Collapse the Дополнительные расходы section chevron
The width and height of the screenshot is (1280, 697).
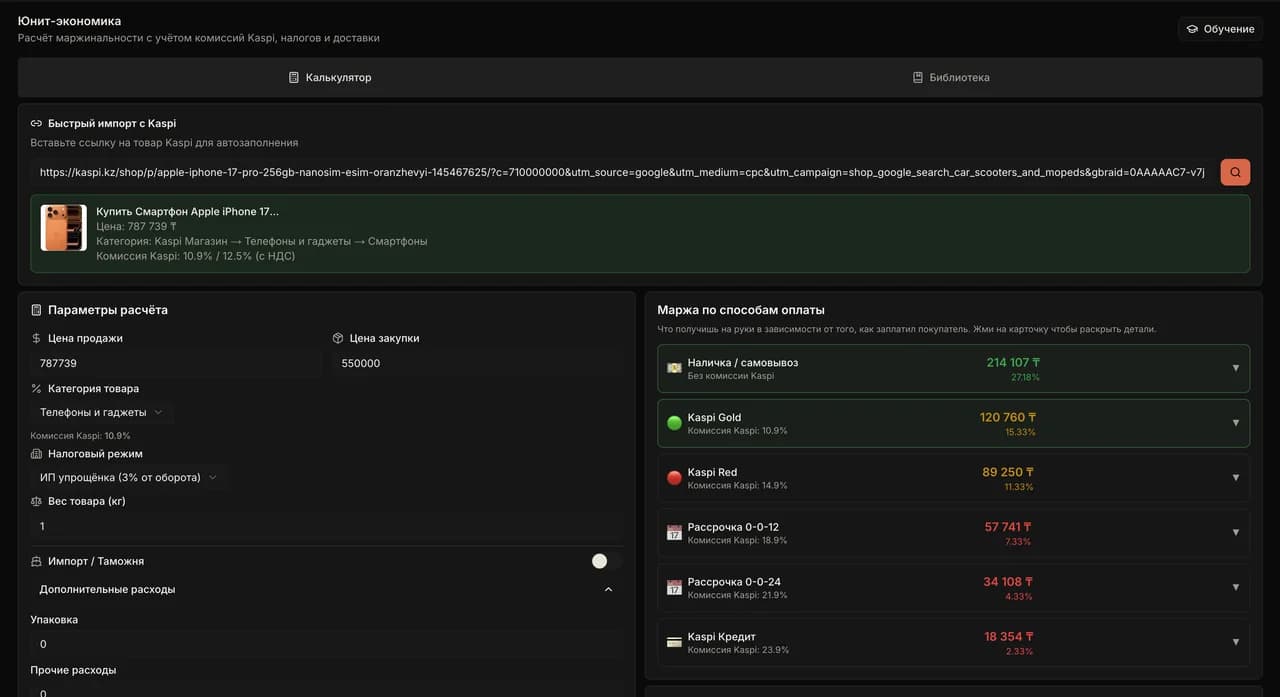pos(608,590)
